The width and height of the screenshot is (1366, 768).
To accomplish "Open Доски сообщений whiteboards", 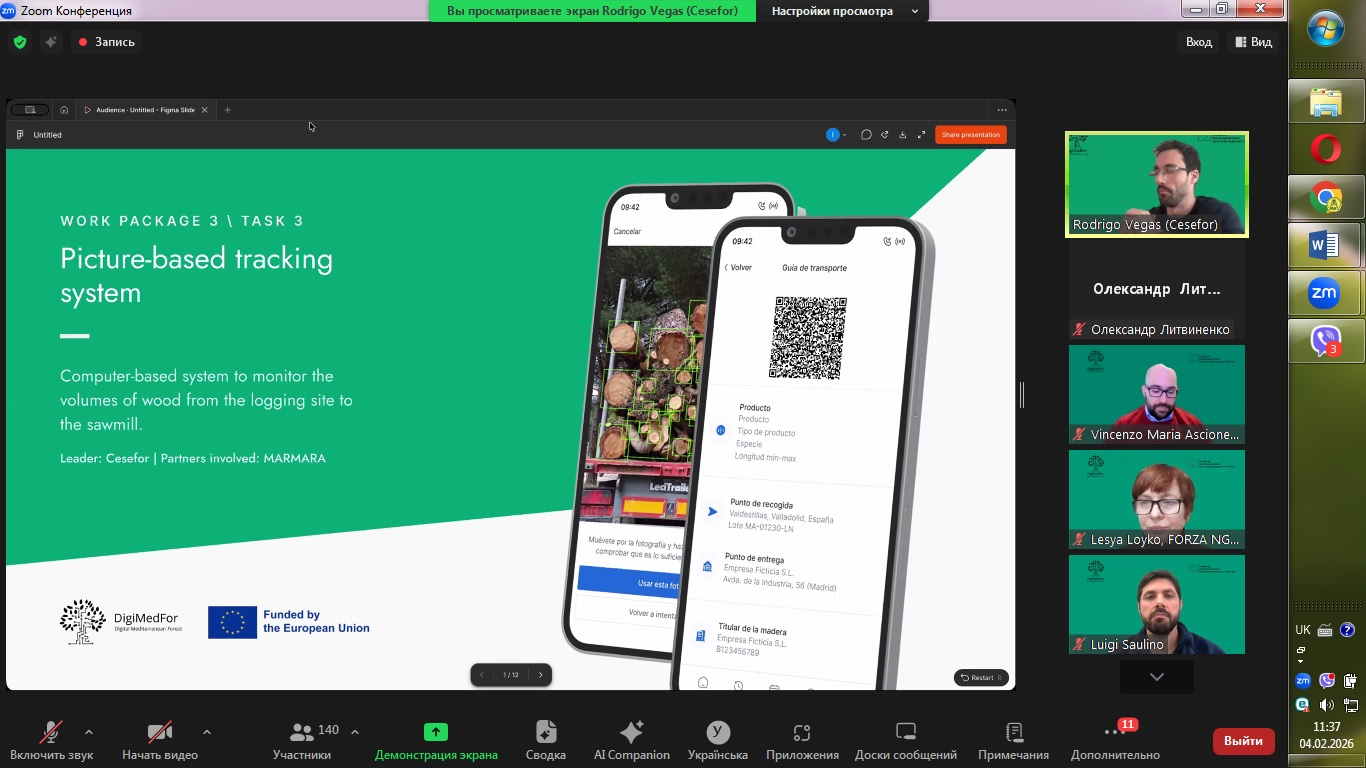I will (905, 740).
